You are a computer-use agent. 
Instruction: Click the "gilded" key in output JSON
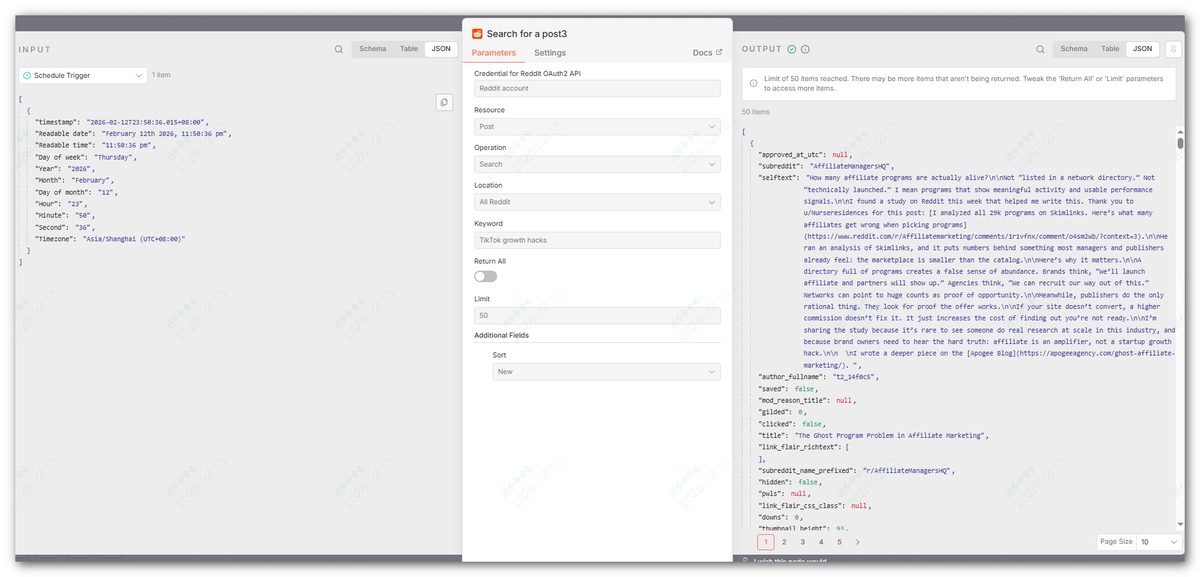(x=775, y=412)
